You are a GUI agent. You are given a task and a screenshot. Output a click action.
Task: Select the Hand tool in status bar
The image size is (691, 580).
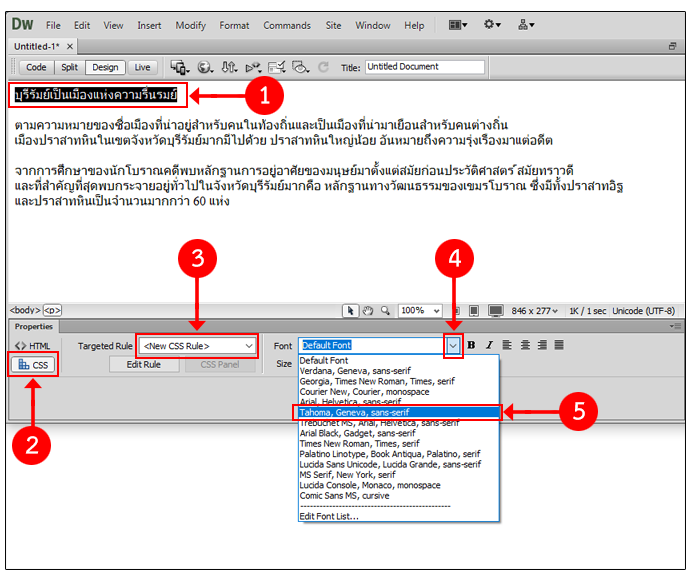click(x=368, y=311)
